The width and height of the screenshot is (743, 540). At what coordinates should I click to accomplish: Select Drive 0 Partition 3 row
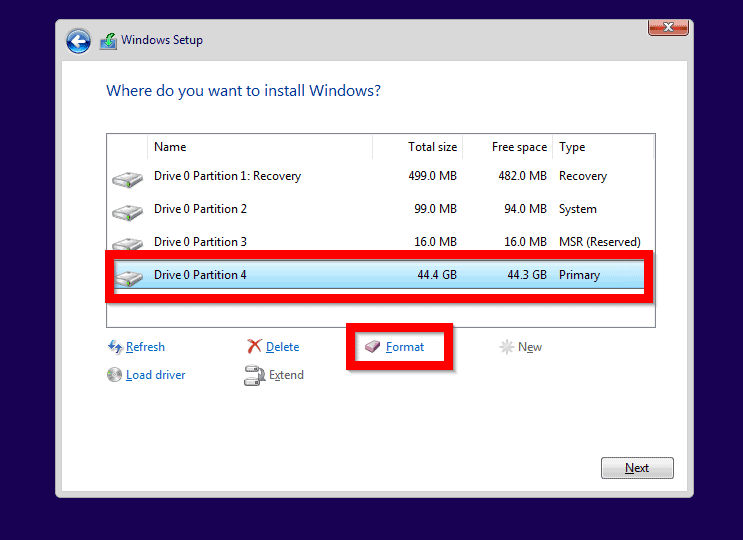[380, 242]
